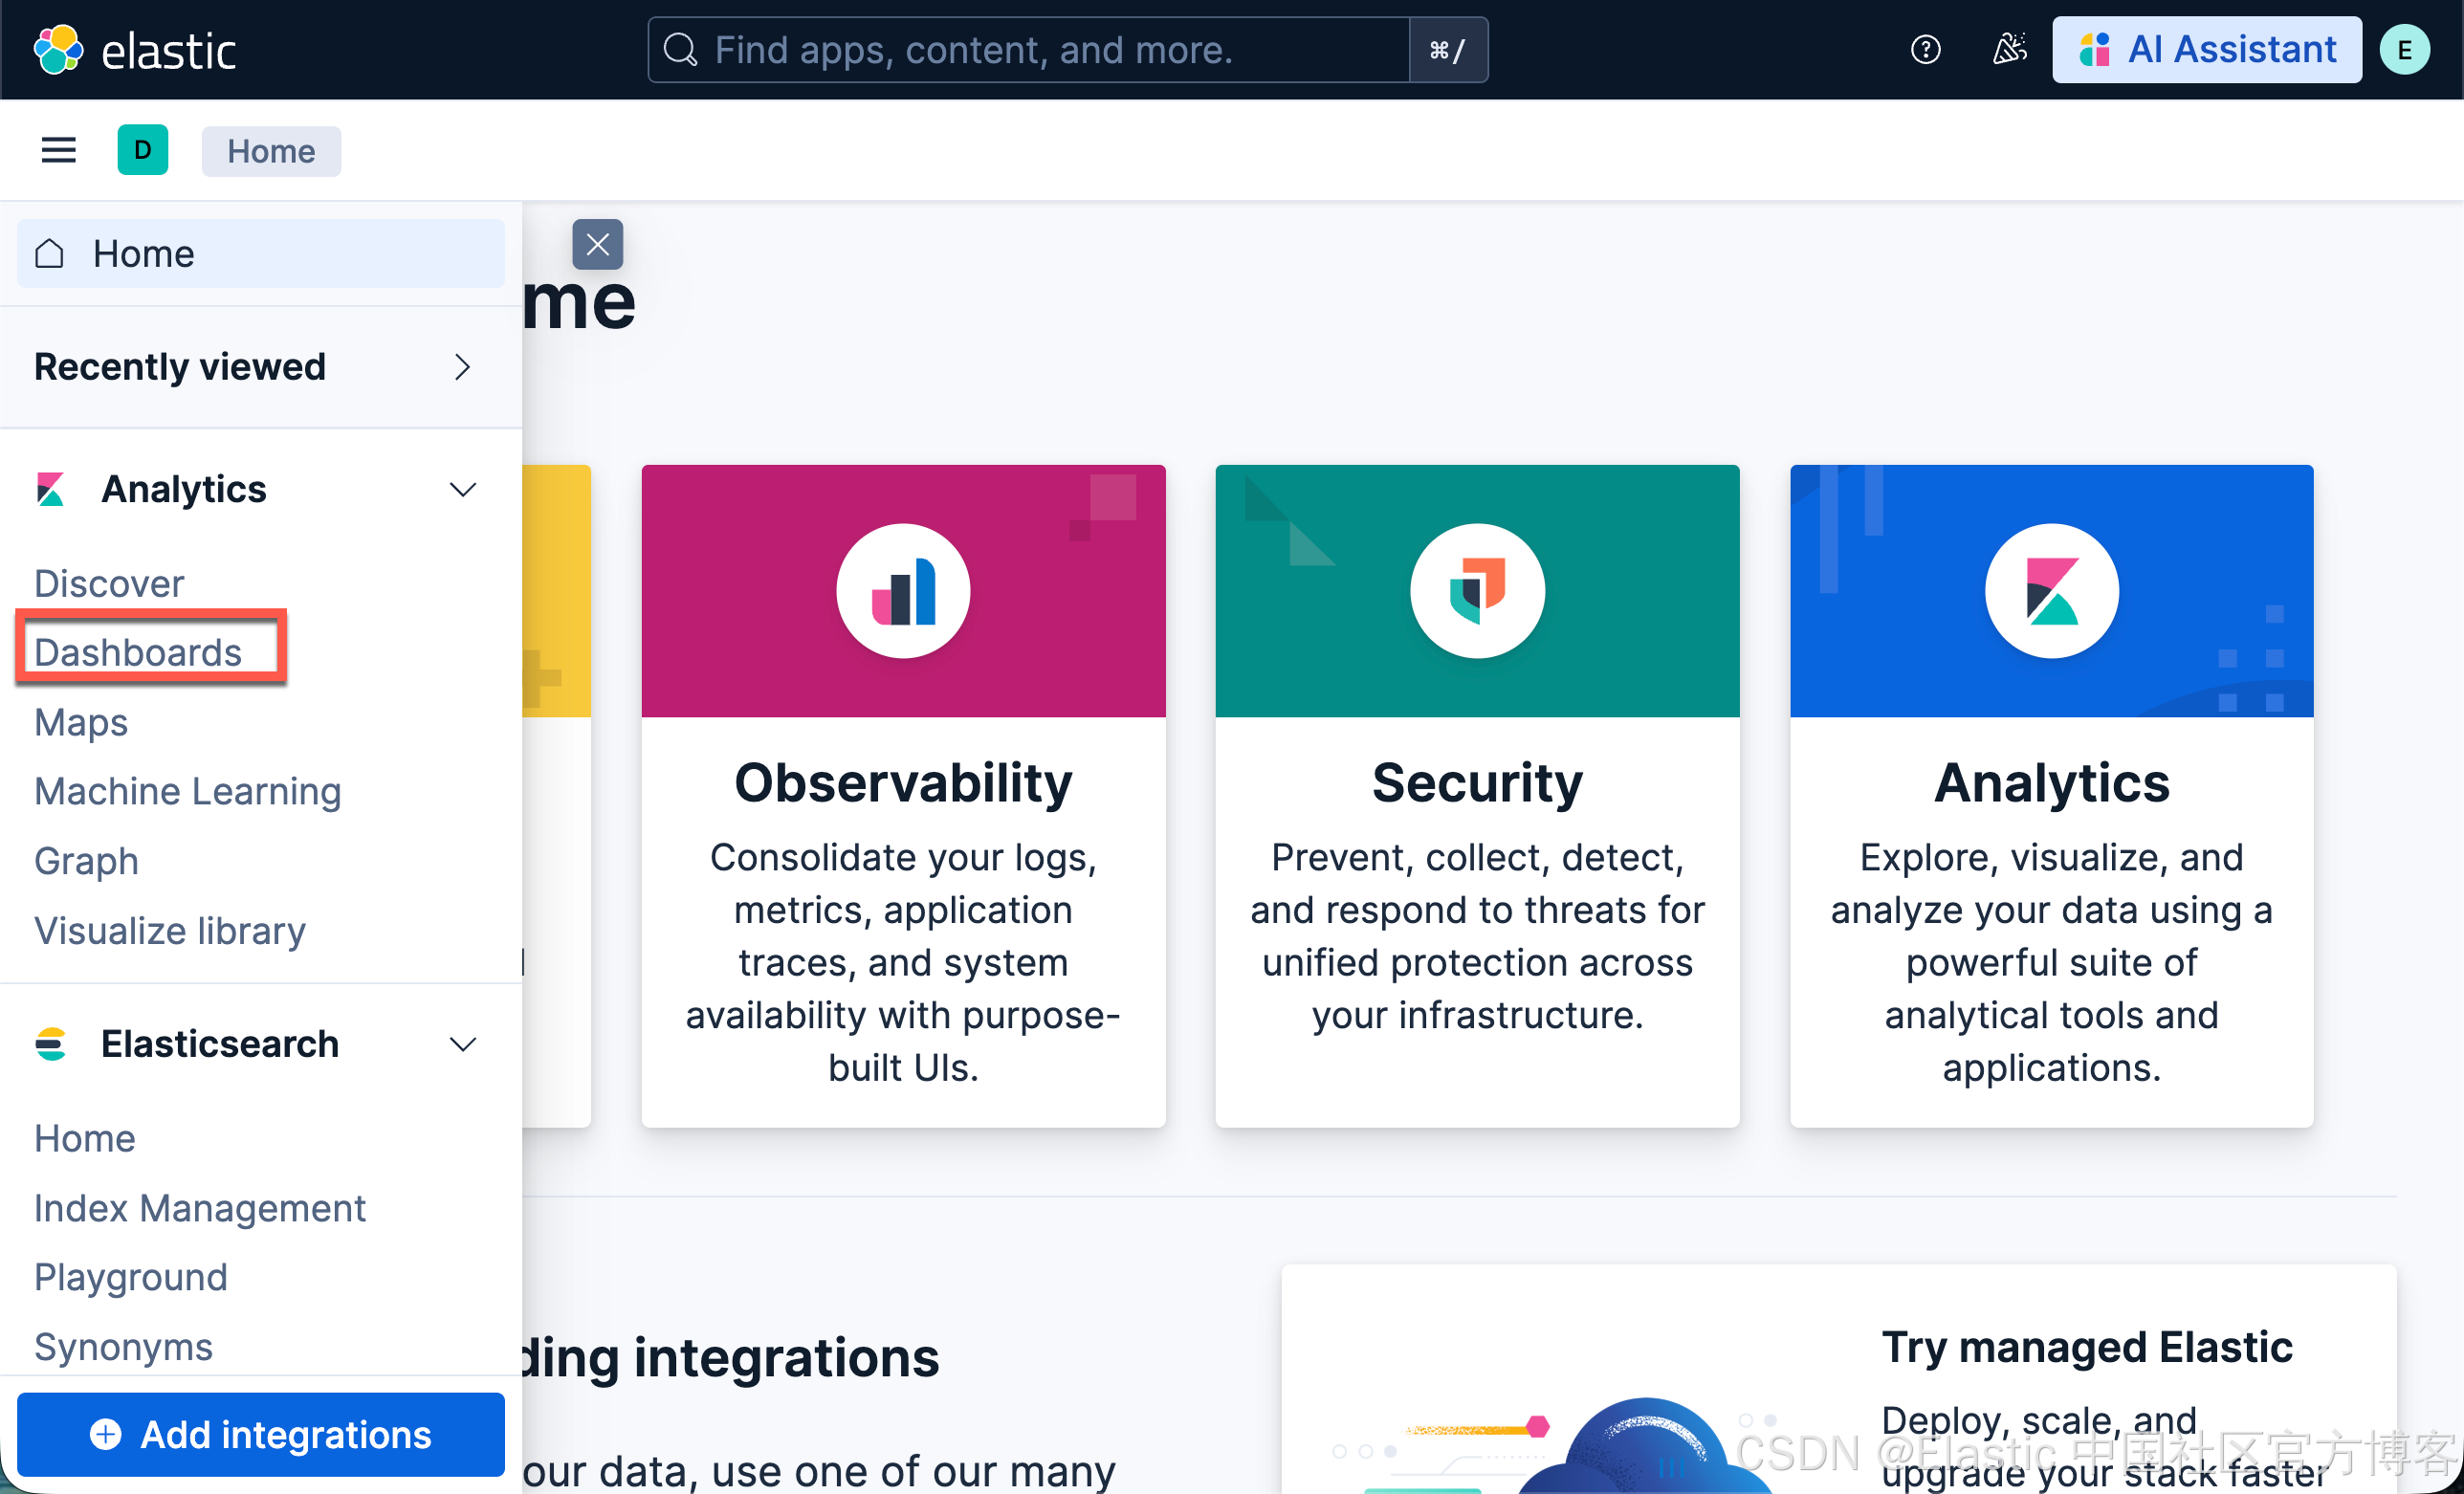Close the navigation flyout with X
Screen dimensions: 2464x1494
(597, 245)
